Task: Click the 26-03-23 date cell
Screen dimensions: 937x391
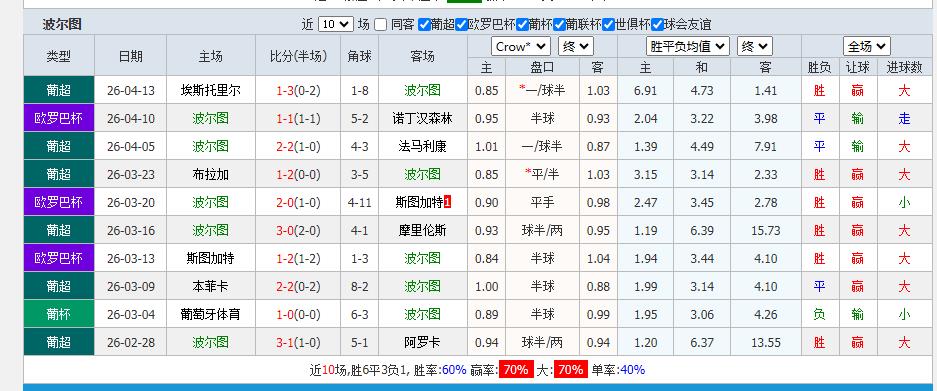Action: pyautogui.click(x=130, y=175)
